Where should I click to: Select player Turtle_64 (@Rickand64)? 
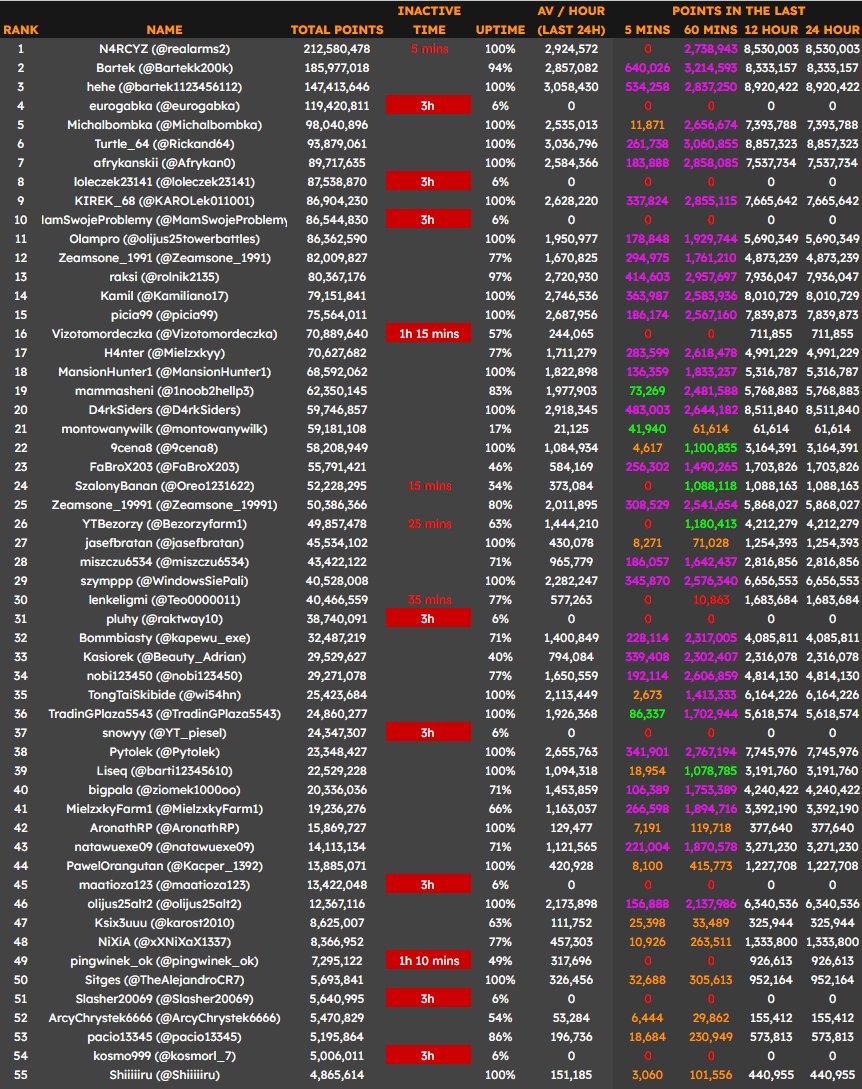point(165,144)
